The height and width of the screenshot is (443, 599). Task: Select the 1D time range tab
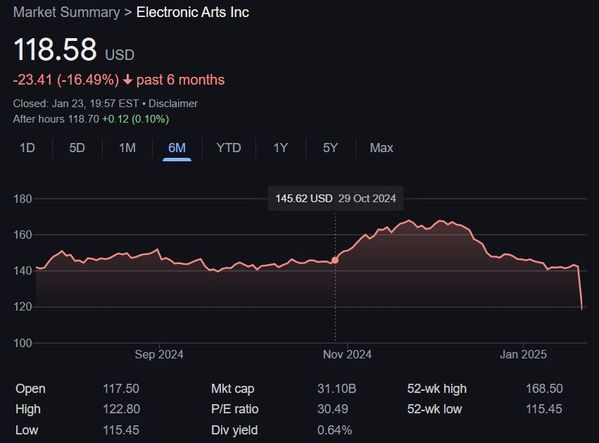point(27,148)
